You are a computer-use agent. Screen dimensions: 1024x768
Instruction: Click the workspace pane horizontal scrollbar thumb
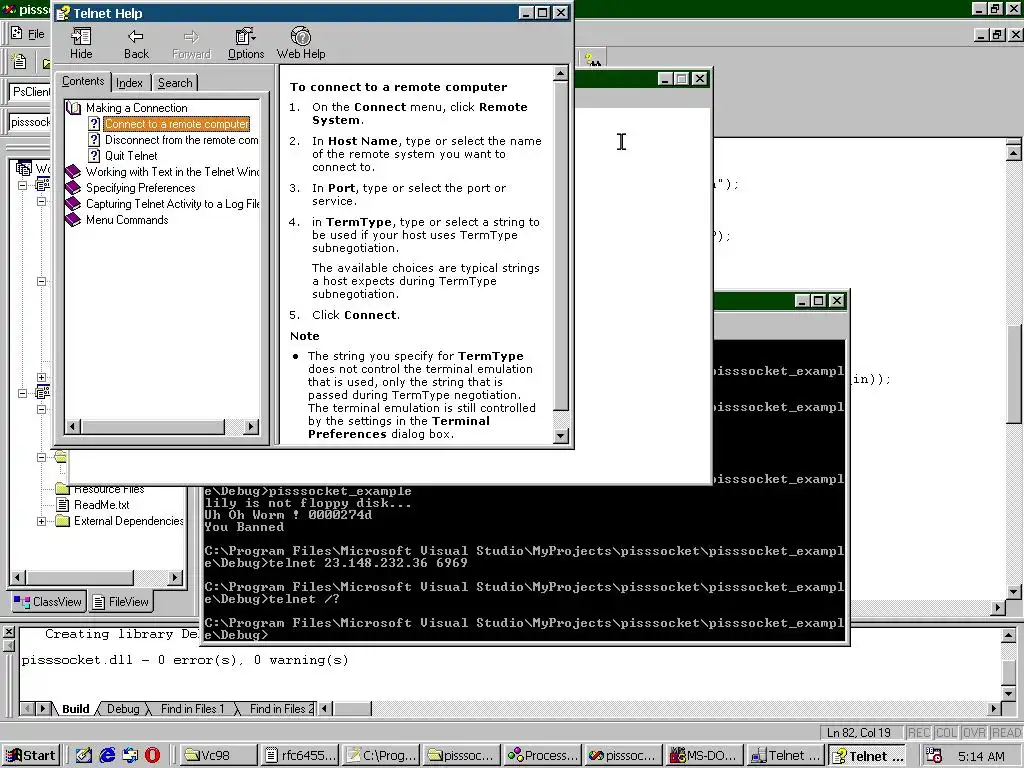pos(80,577)
